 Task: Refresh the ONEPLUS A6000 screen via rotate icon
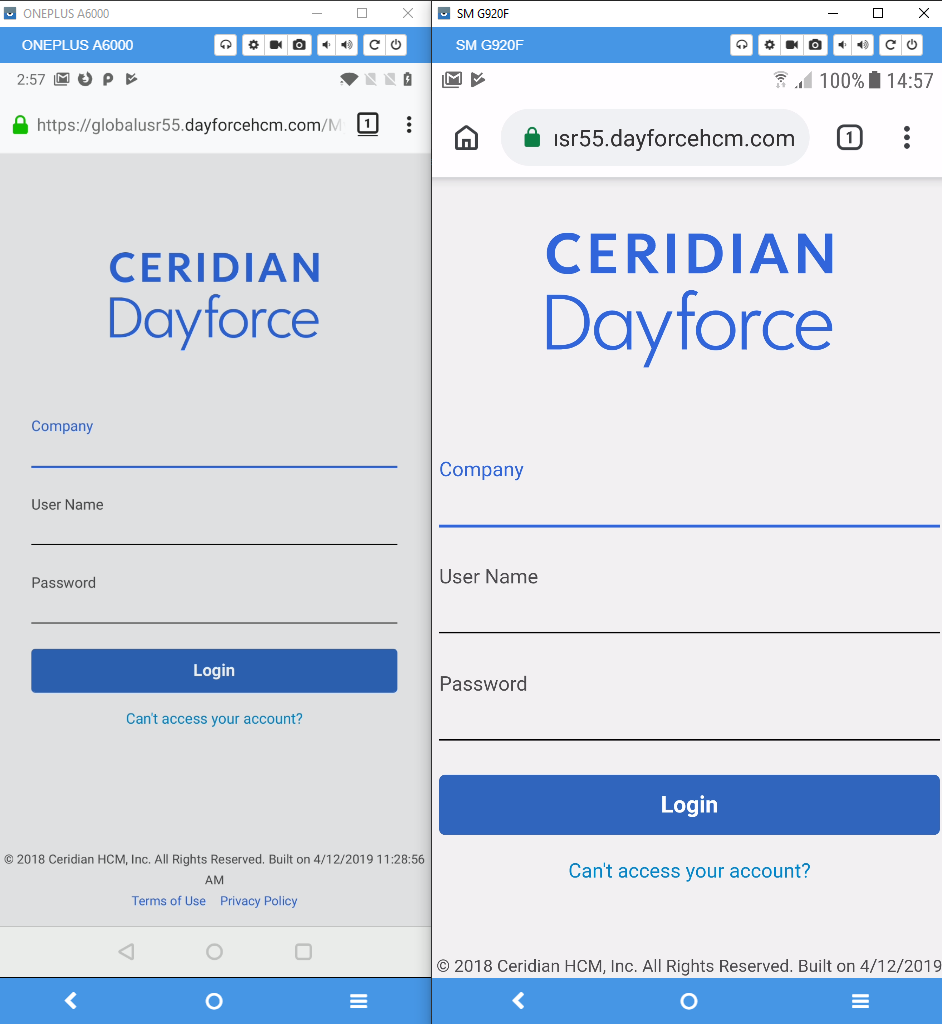373,45
